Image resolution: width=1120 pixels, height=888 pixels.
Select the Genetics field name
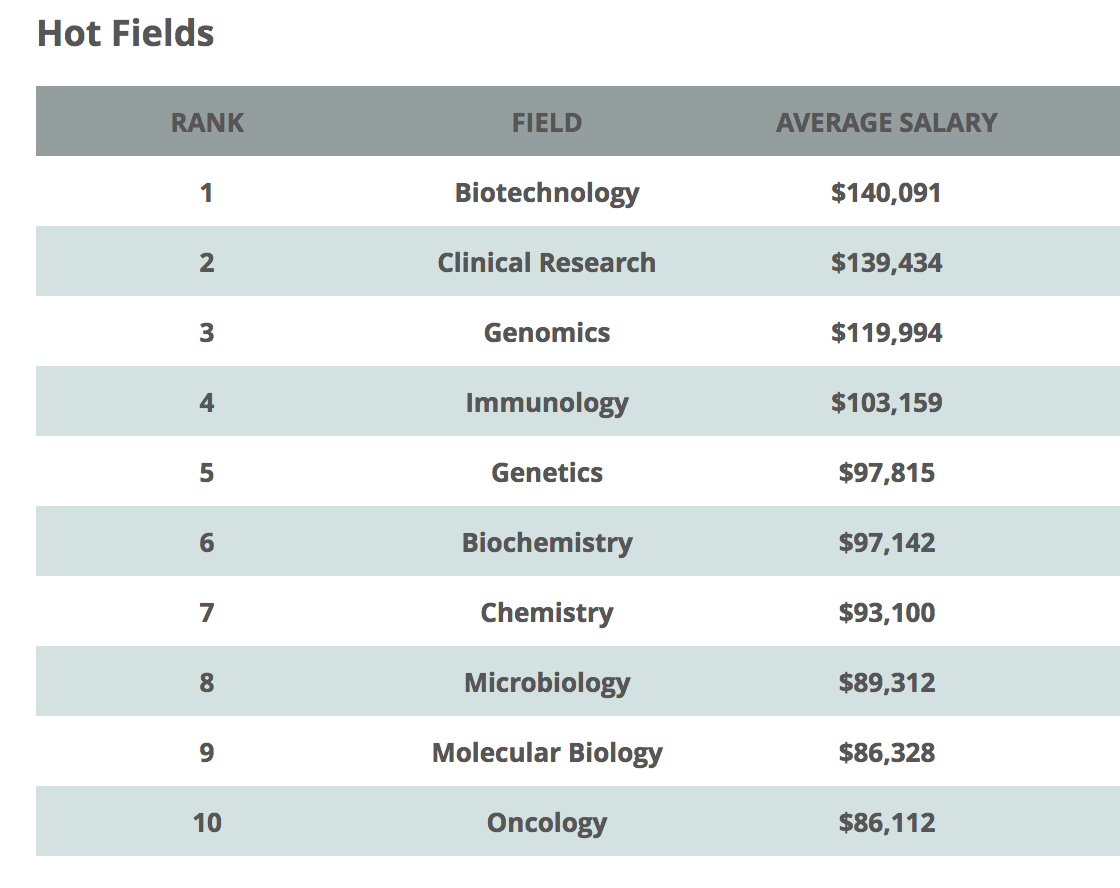coord(546,472)
